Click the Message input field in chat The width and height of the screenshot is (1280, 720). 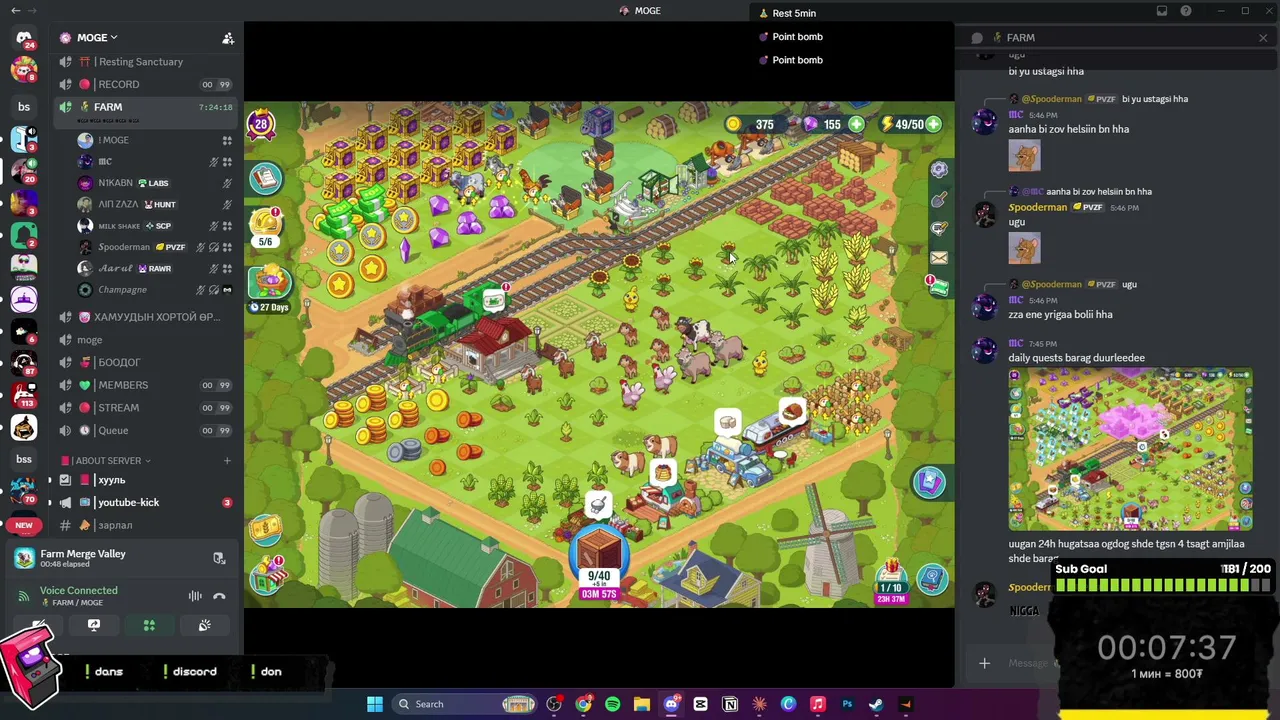tap(1028, 663)
